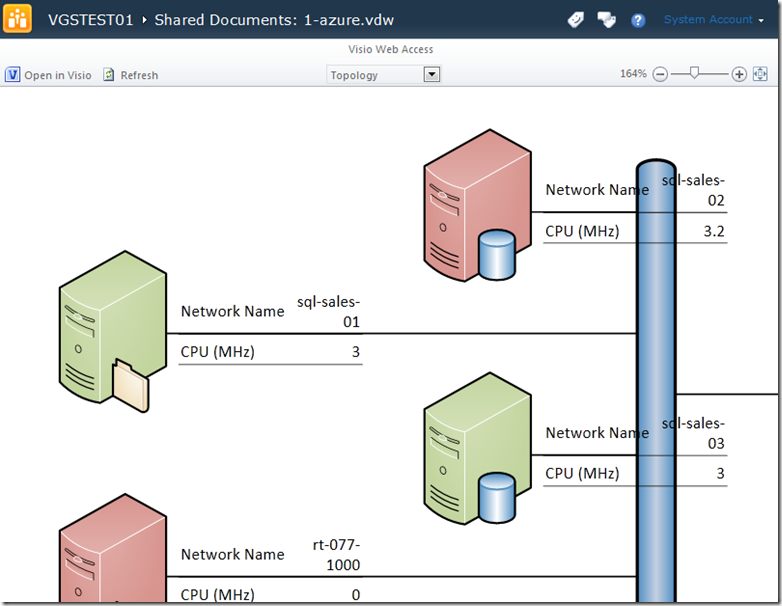
Task: Click CPU value 0 for rt-077-1000
Action: click(356, 595)
